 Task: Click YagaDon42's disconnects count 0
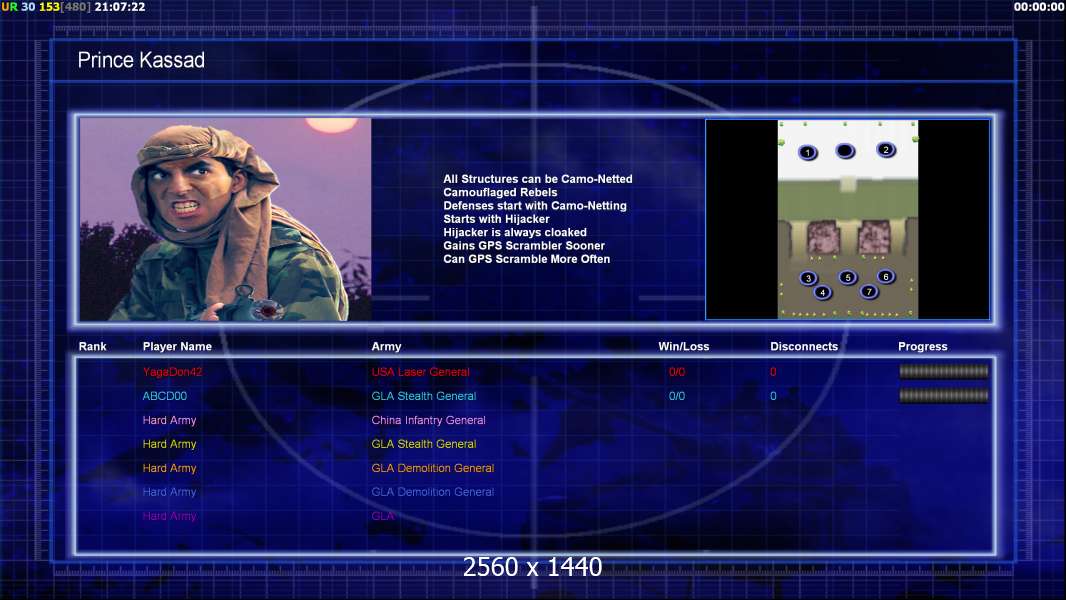(773, 372)
